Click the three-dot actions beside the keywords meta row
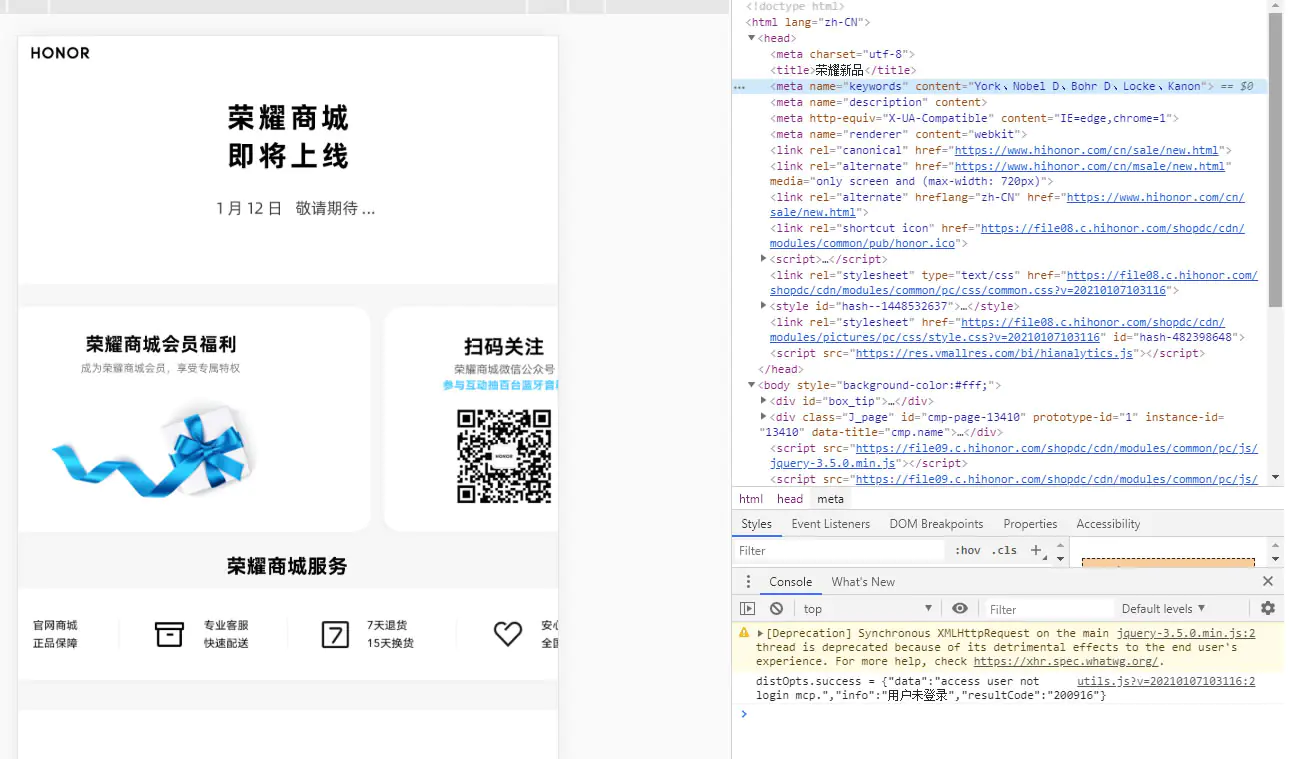 740,87
